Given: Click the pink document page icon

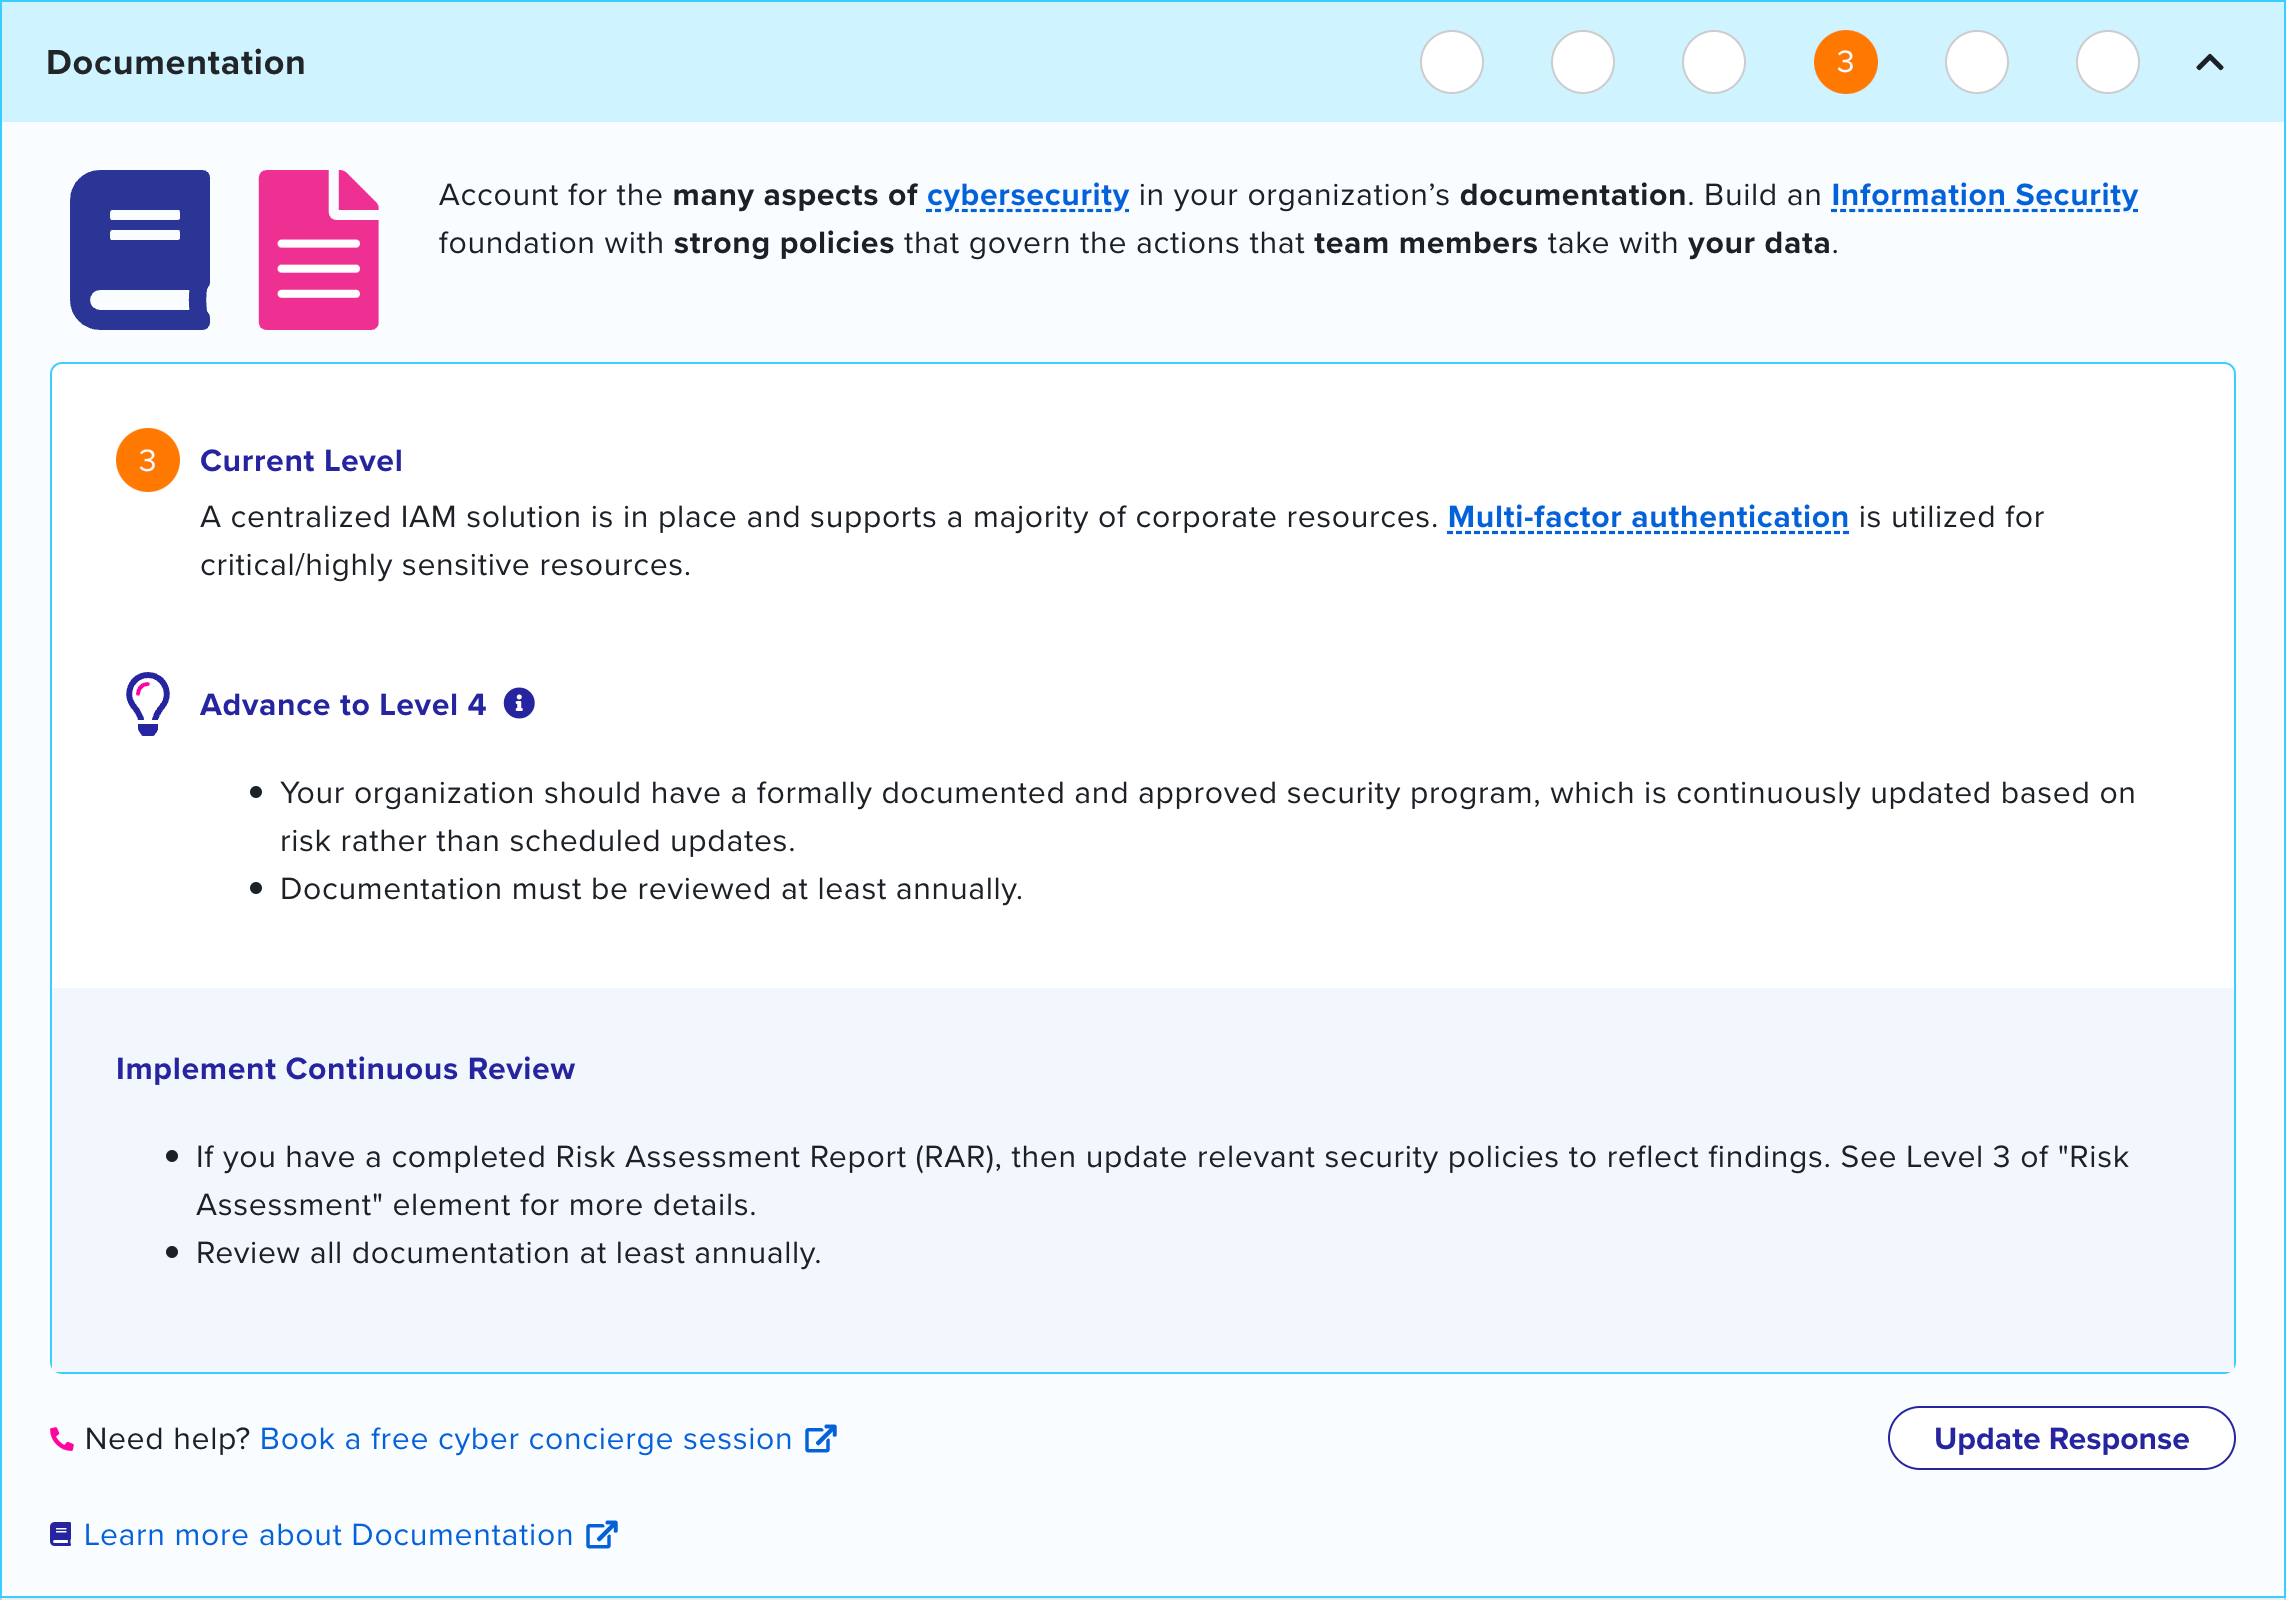Looking at the screenshot, I should coord(318,250).
